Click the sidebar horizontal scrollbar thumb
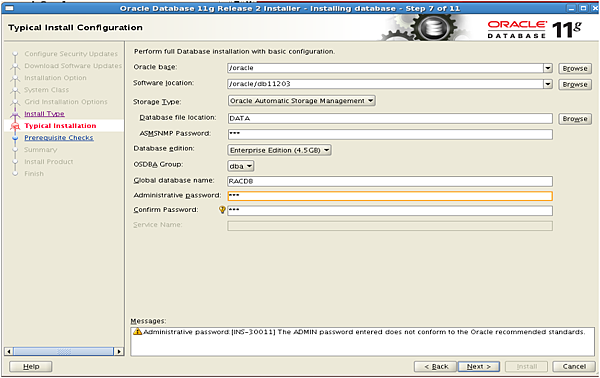Screen dimensions: 600x378 pos(64,351)
